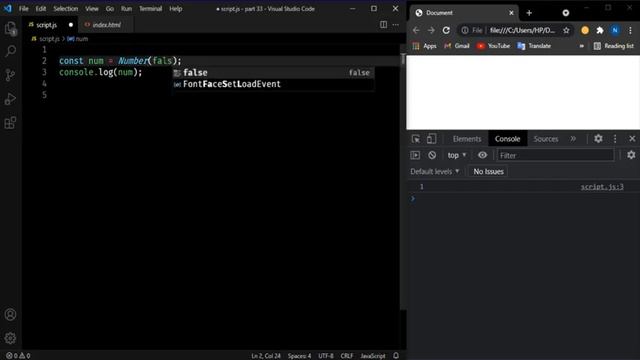Click the No Issues button
The width and height of the screenshot is (640, 360).
pos(488,171)
